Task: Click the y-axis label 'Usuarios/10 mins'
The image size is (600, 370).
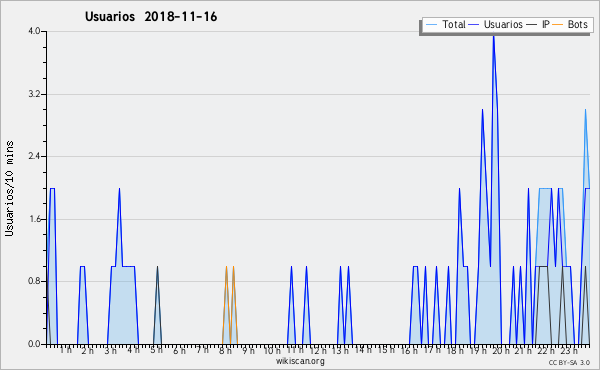Action: 9,188
